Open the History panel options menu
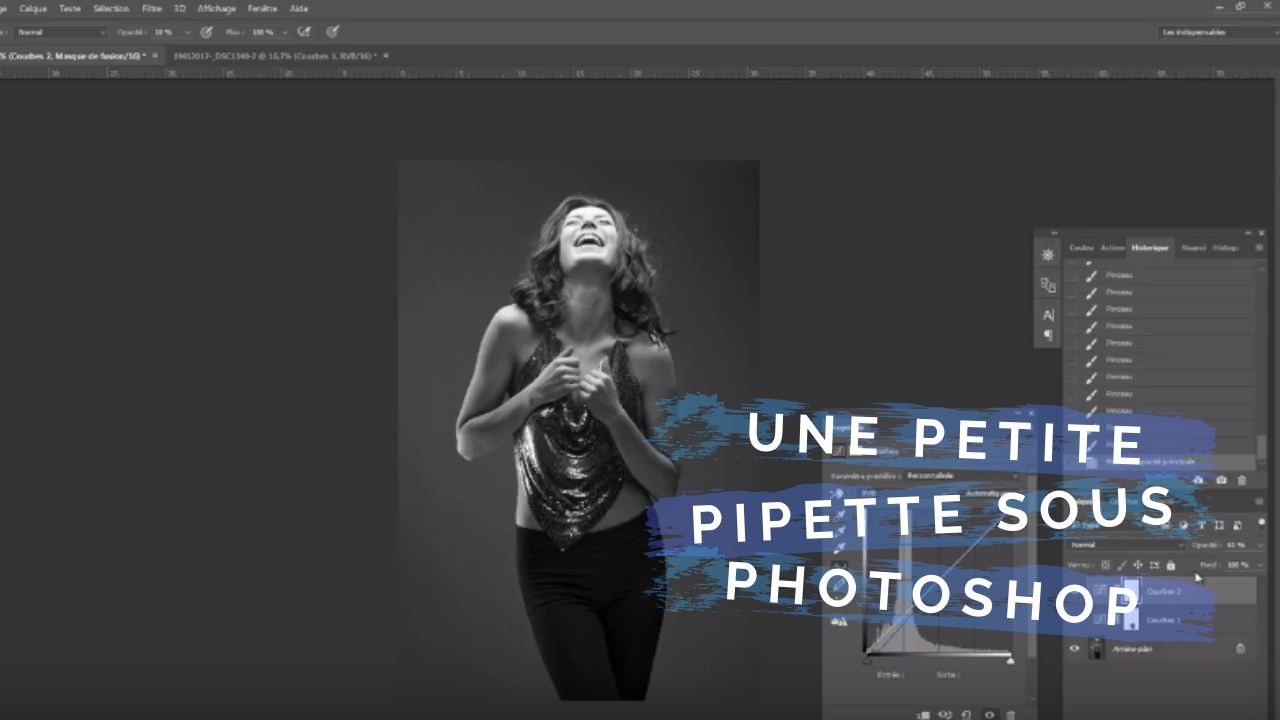This screenshot has width=1280, height=720. tap(1259, 248)
